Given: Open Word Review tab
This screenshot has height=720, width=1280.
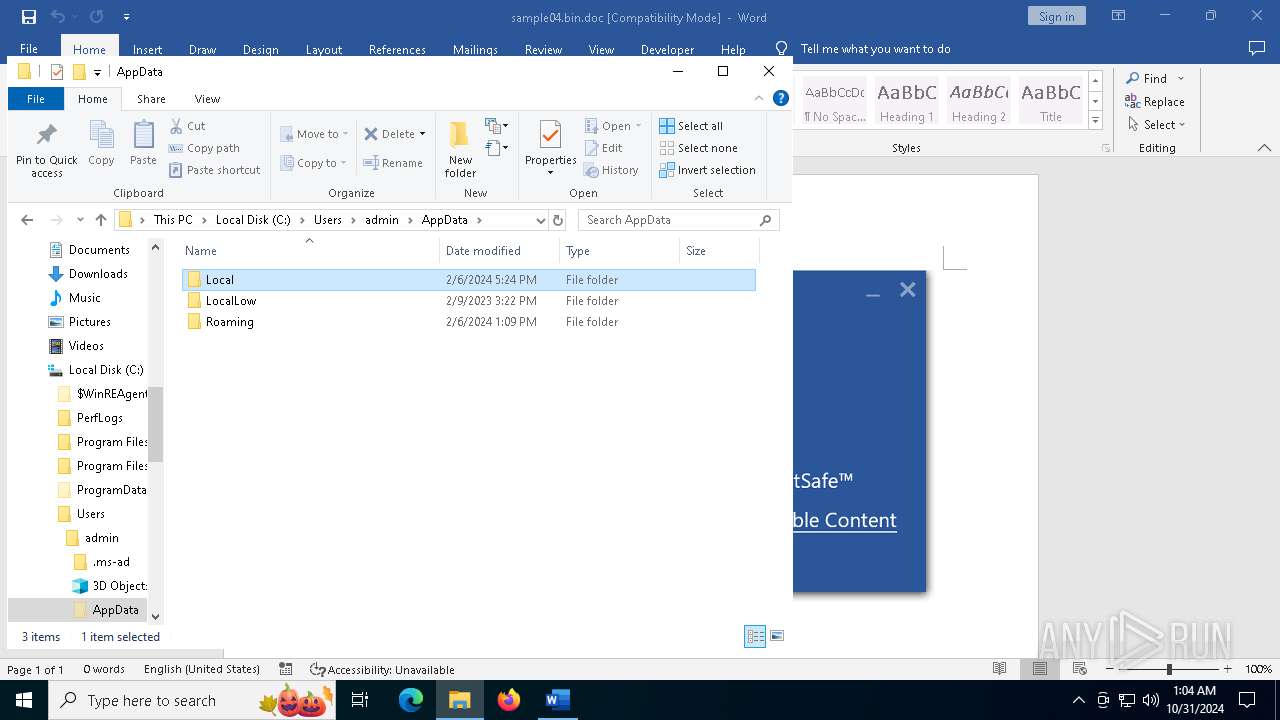Looking at the screenshot, I should coord(543,49).
